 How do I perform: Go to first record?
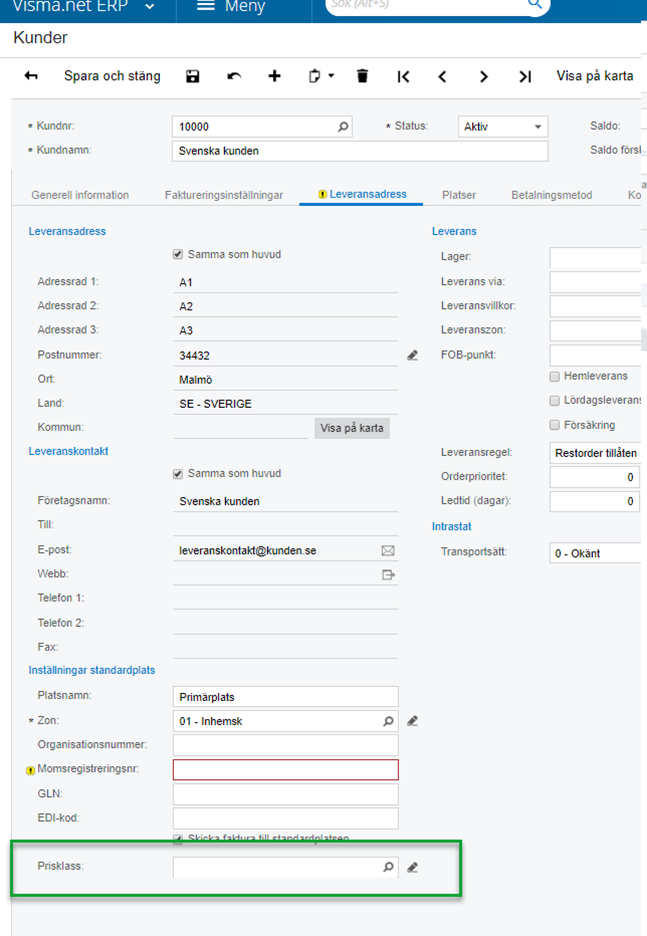(x=403, y=76)
